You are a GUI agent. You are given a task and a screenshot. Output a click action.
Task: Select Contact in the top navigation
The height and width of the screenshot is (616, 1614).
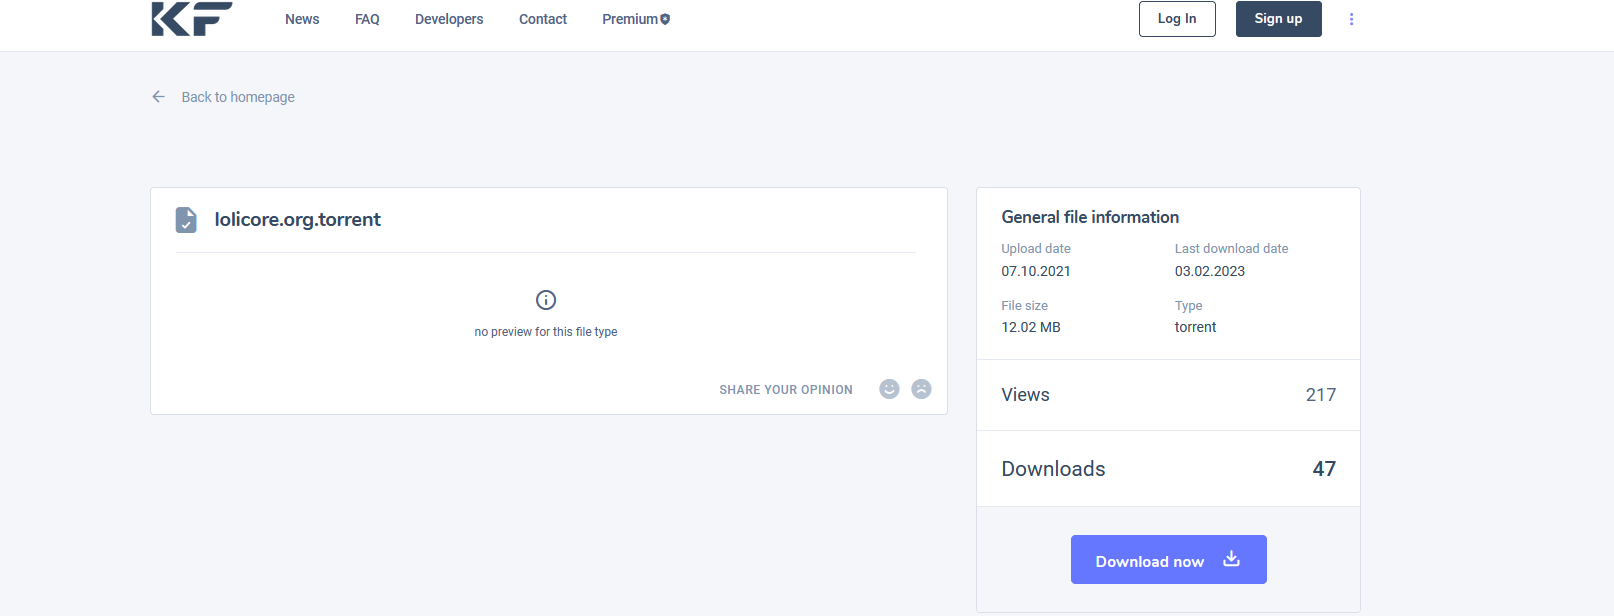[x=543, y=19]
